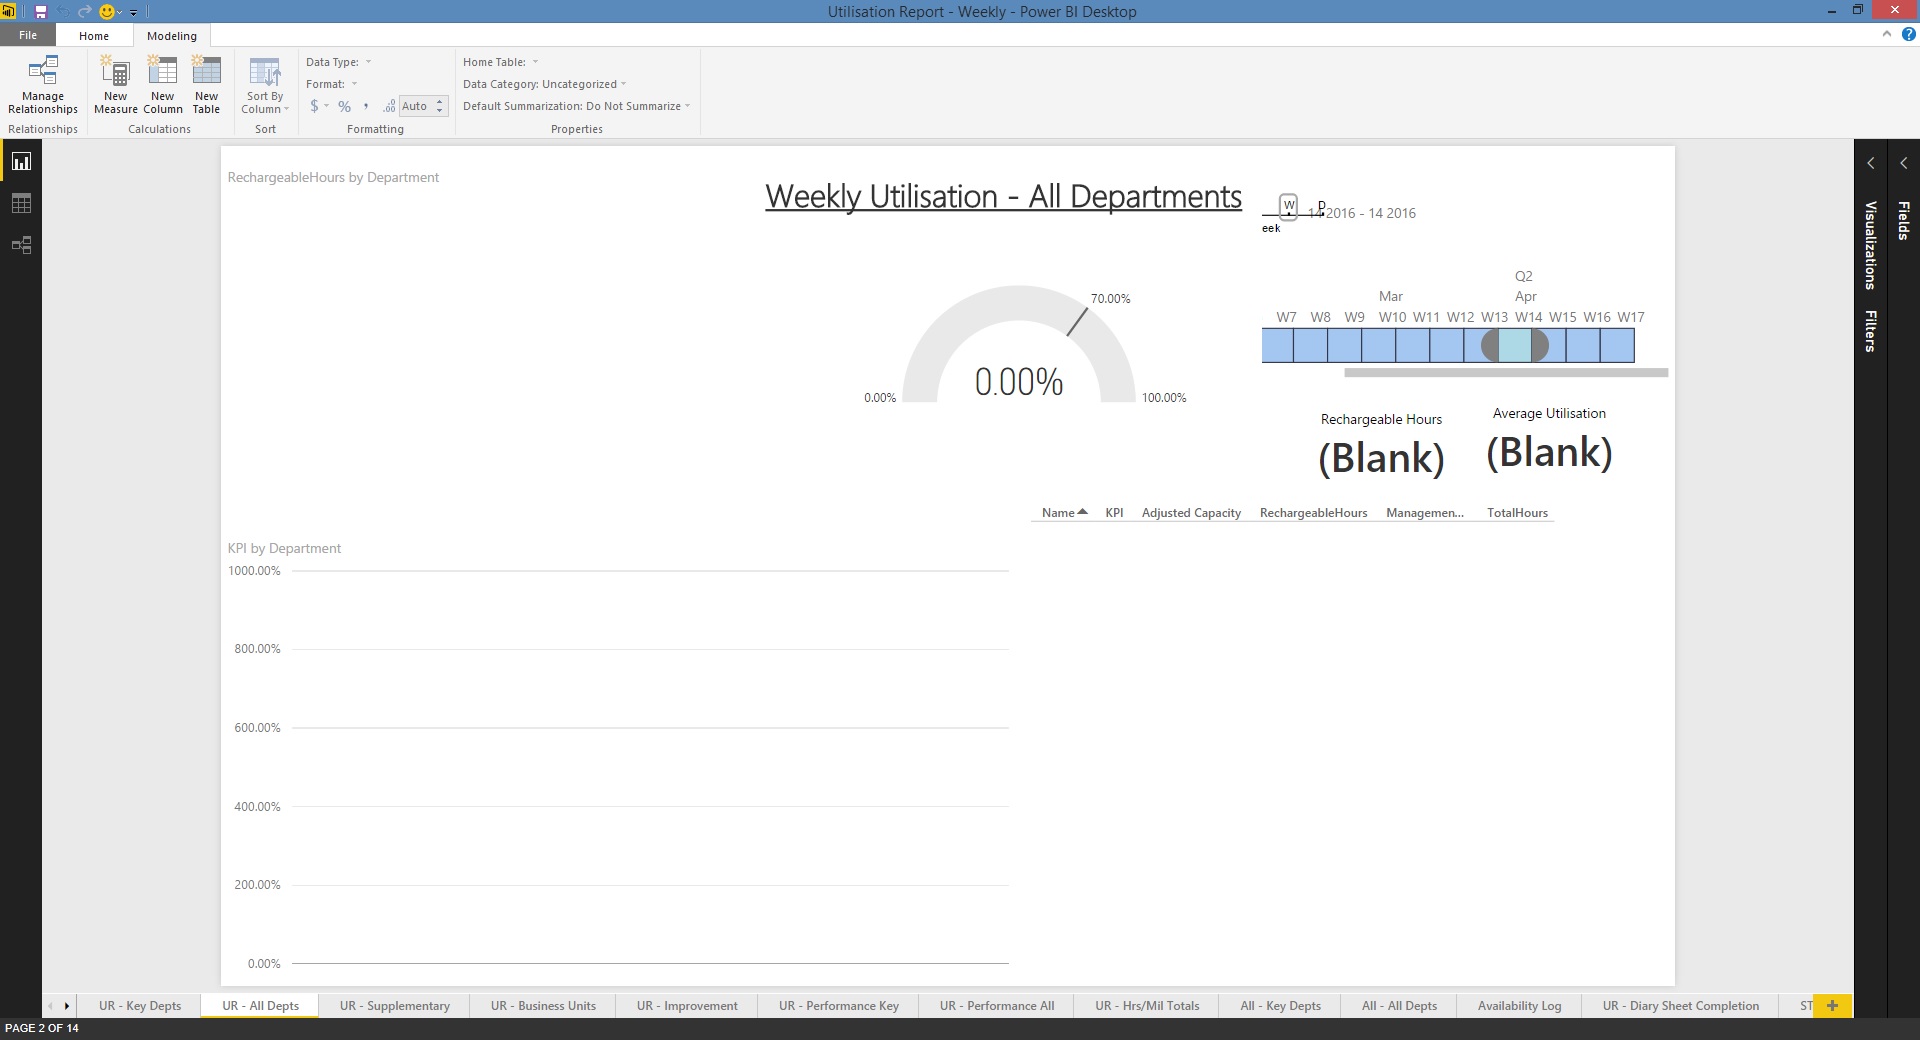Open Data Category Uncategorized dropdown
1920x1040 pixels.
pos(545,84)
